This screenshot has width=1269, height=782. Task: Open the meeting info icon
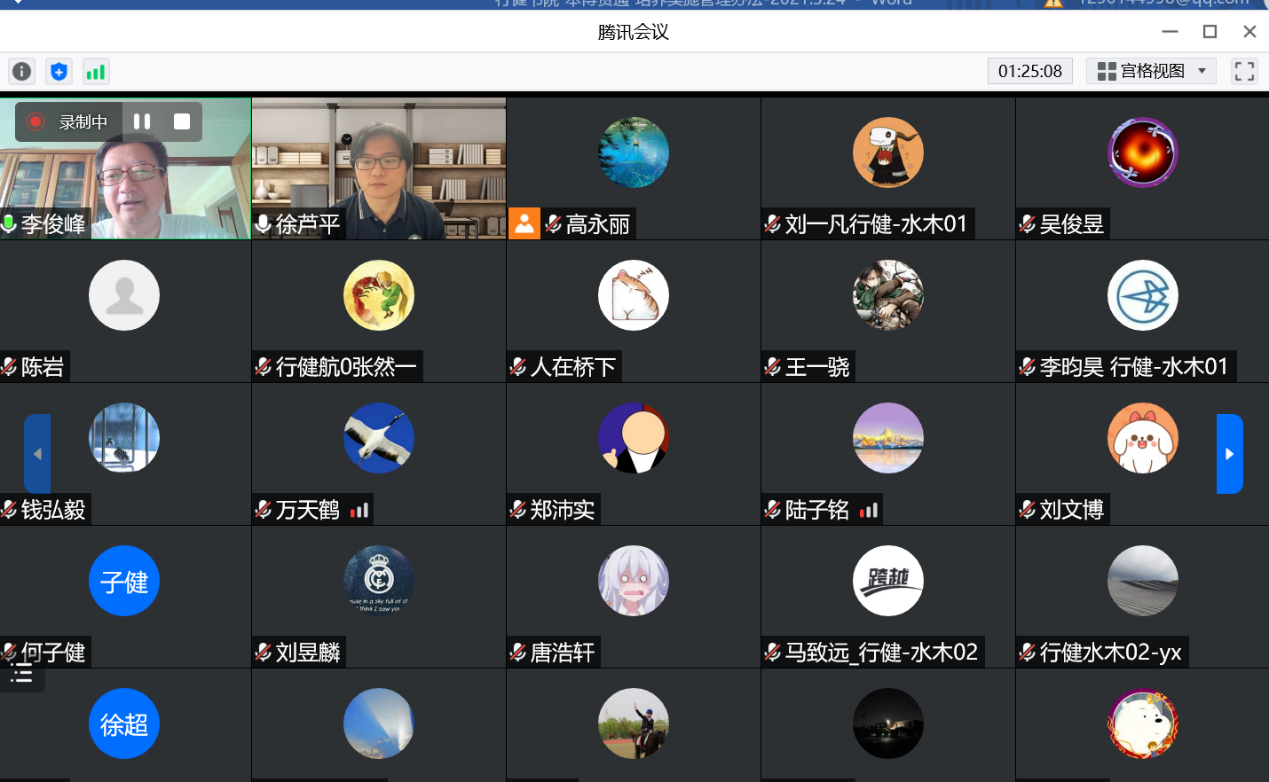click(21, 71)
